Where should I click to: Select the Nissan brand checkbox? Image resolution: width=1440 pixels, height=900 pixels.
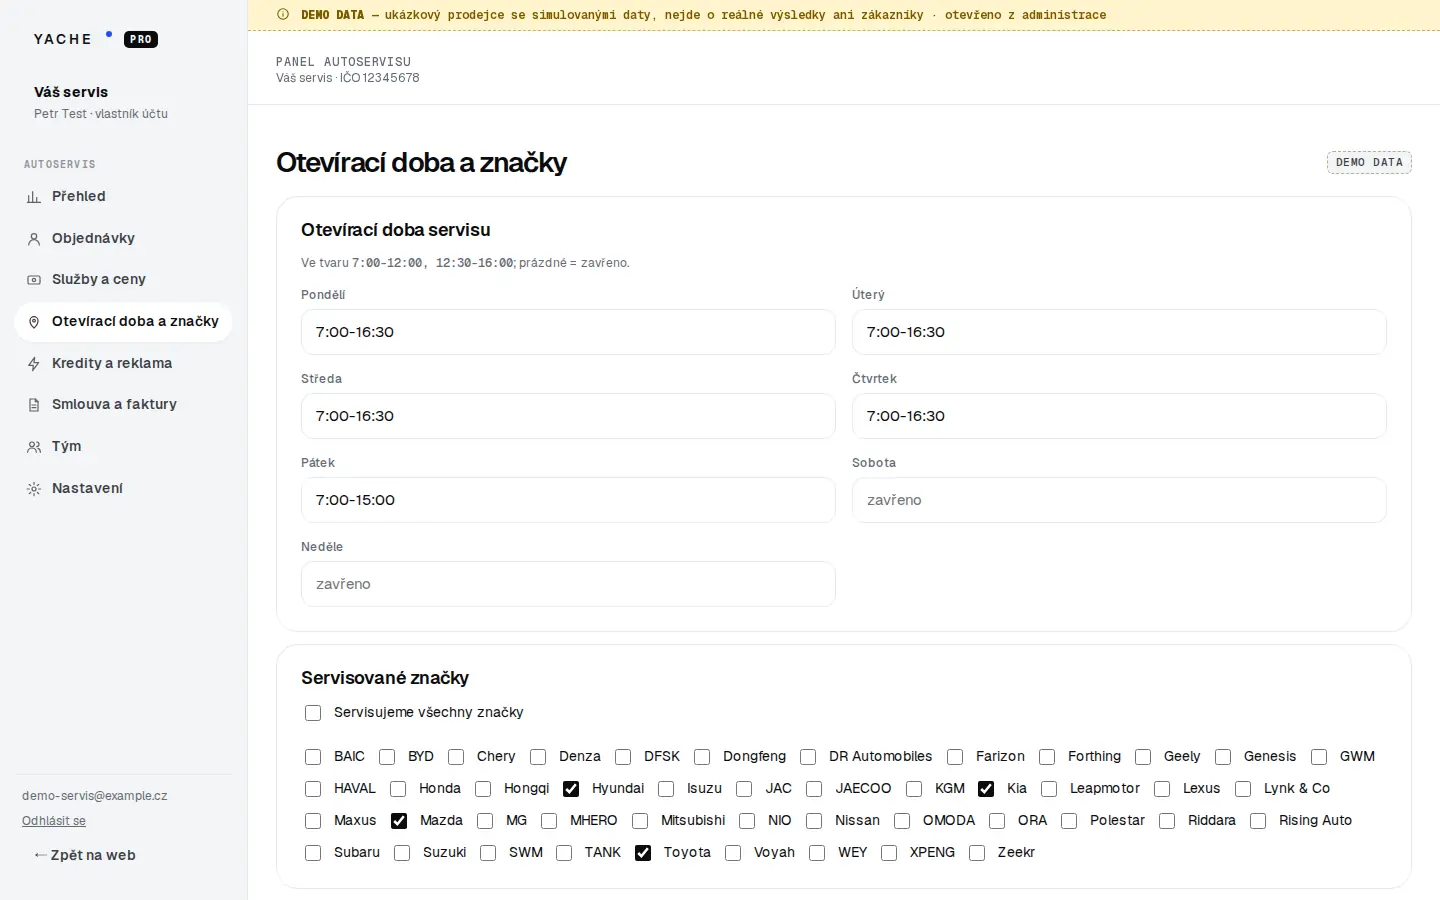(x=814, y=821)
